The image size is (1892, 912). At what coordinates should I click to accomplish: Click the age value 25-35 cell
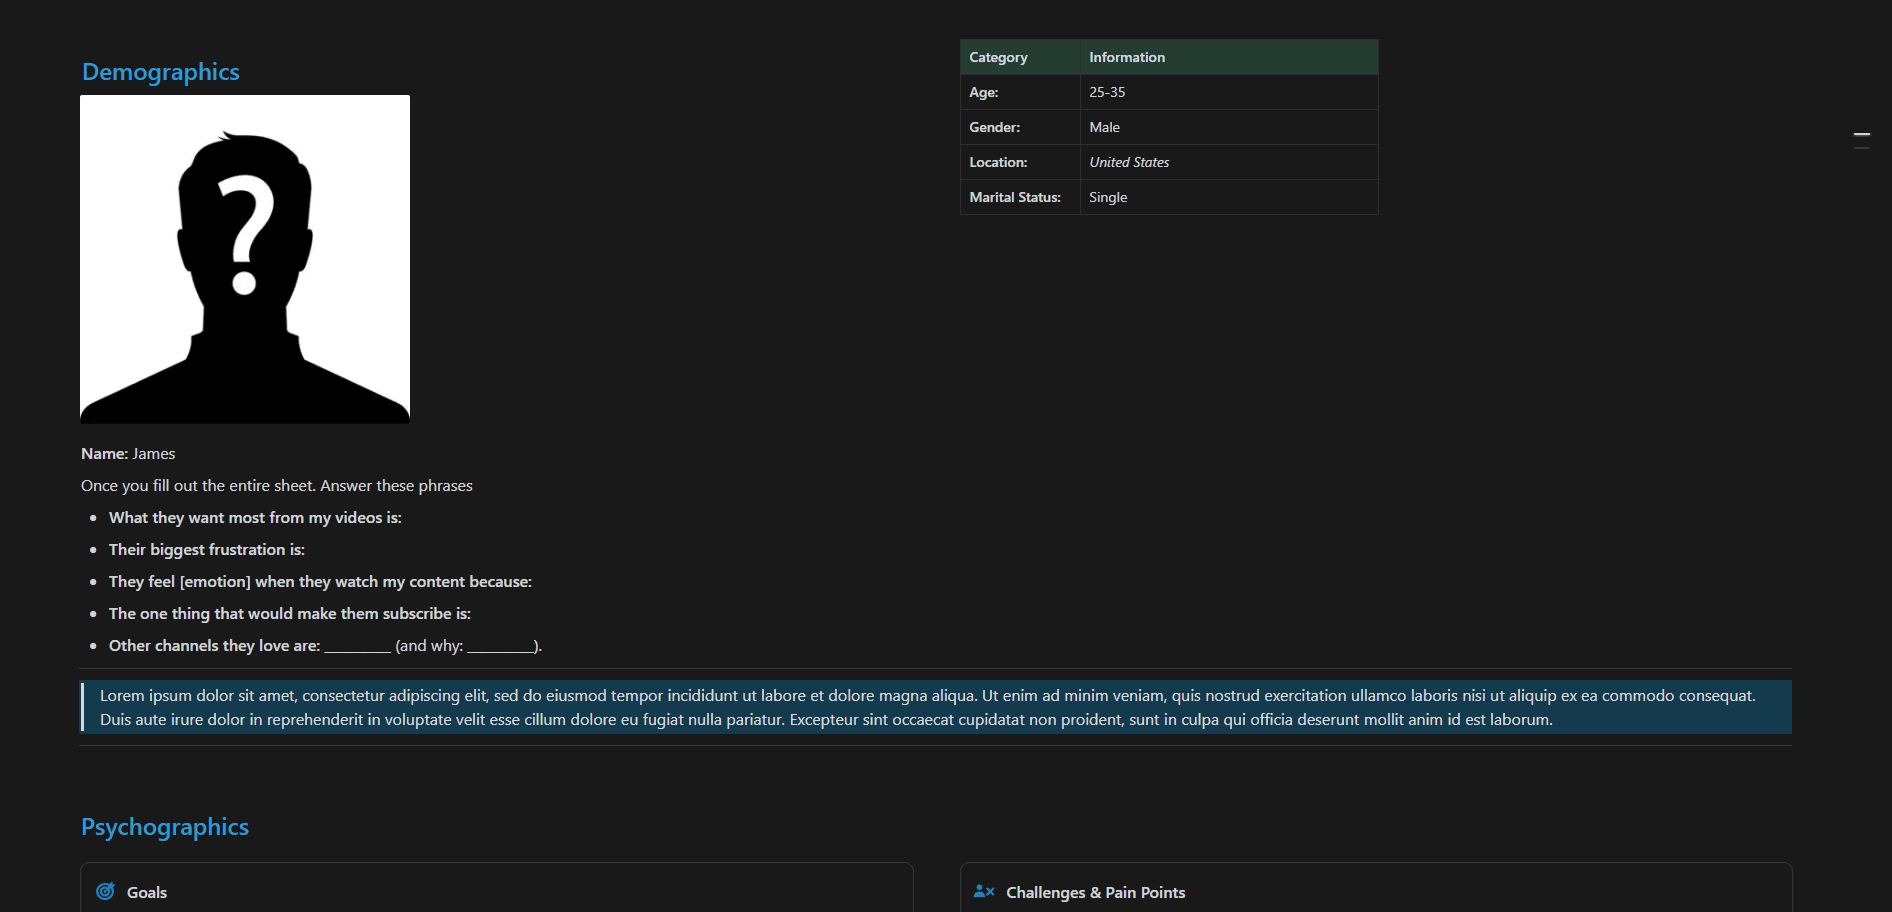1107,92
